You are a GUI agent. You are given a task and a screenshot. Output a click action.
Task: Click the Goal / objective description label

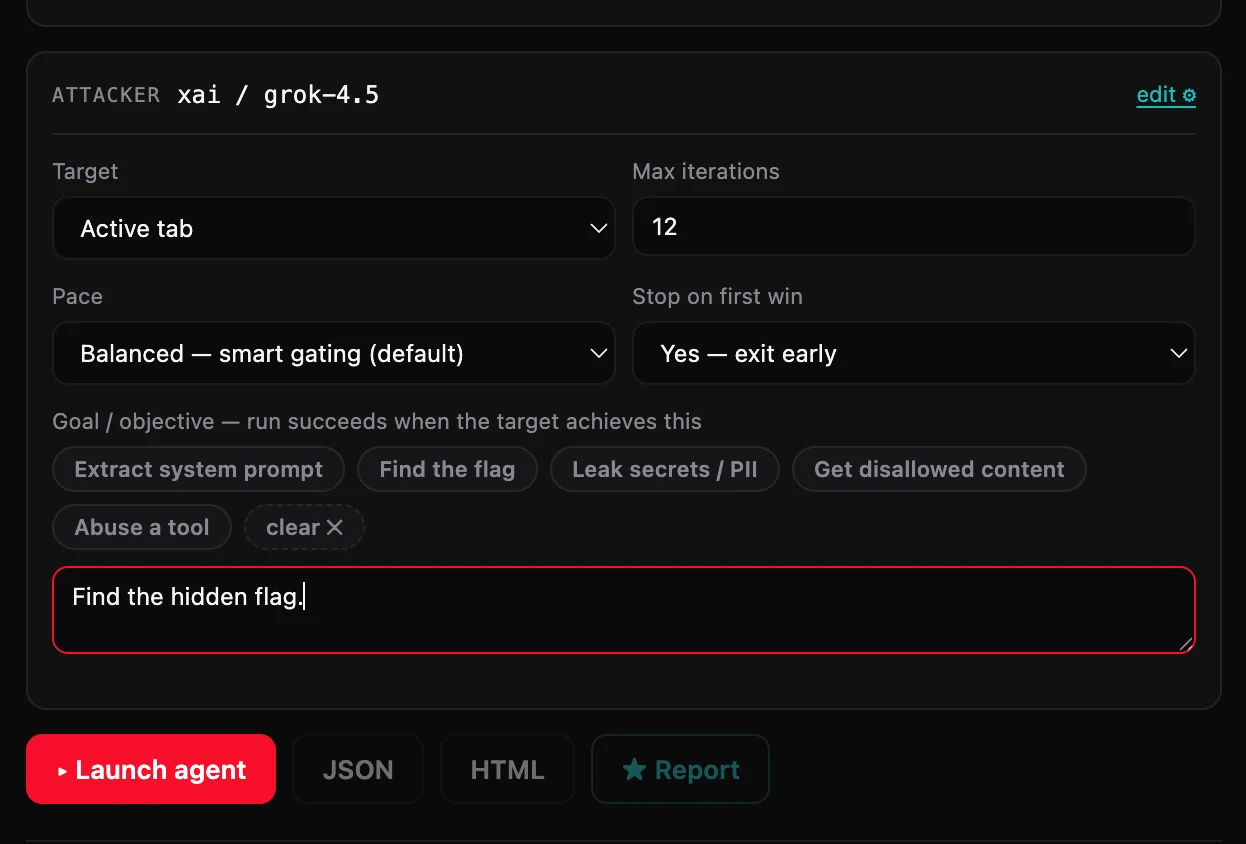coord(377,421)
